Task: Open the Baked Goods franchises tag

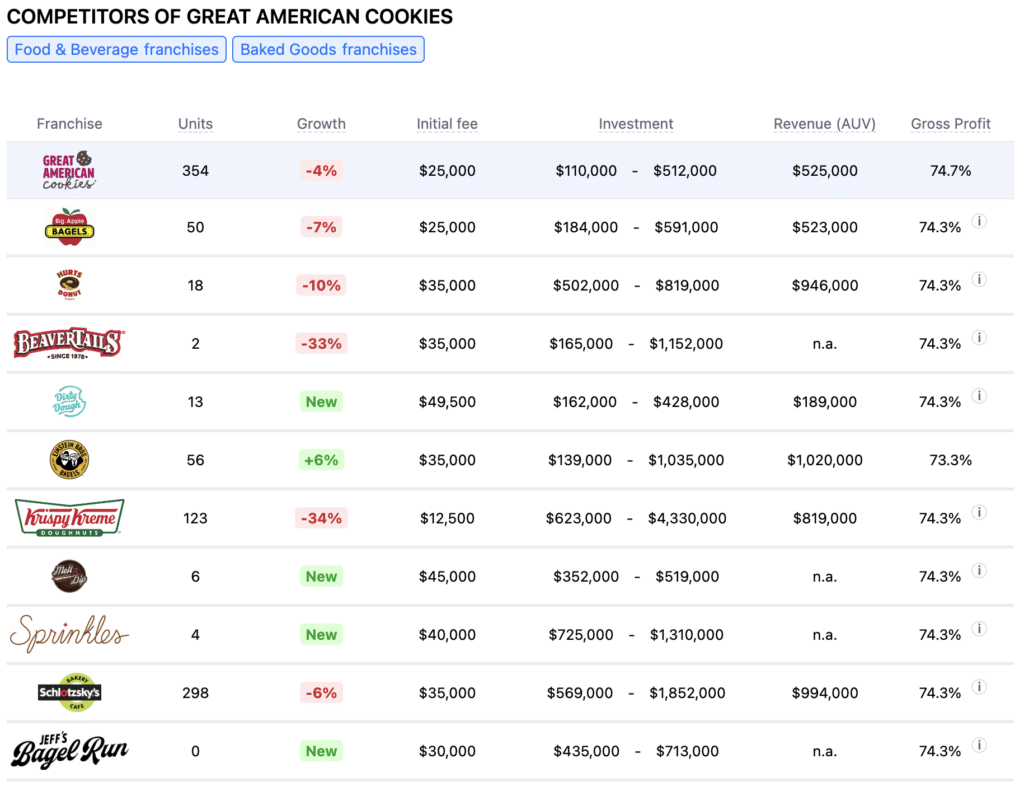Action: tap(328, 50)
